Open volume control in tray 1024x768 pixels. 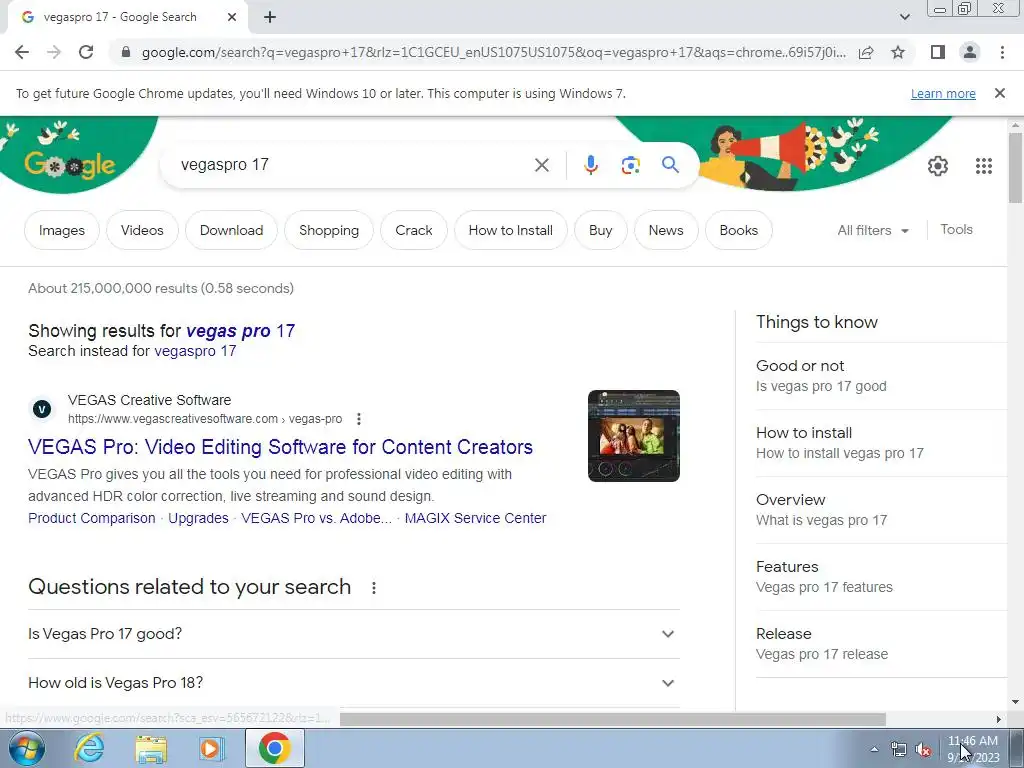click(x=923, y=750)
